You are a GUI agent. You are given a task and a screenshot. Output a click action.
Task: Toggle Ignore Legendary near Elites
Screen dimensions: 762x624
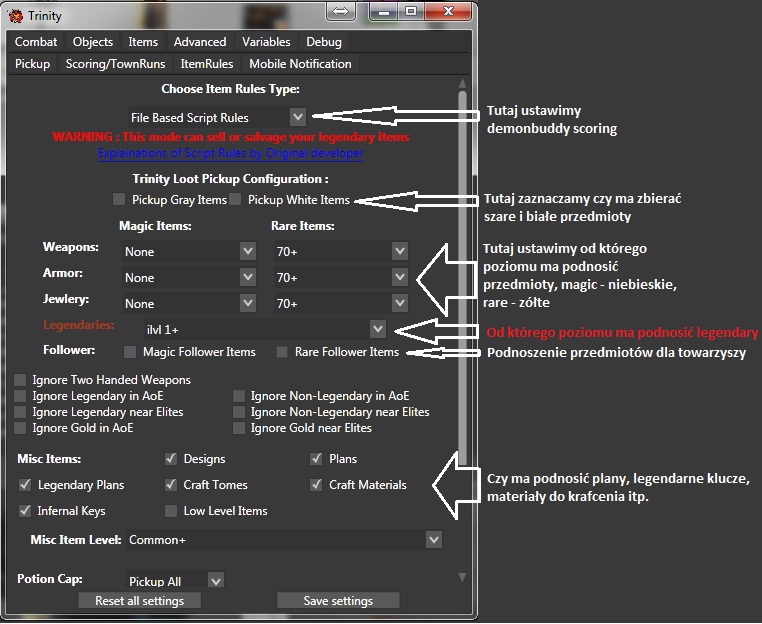tap(20, 412)
